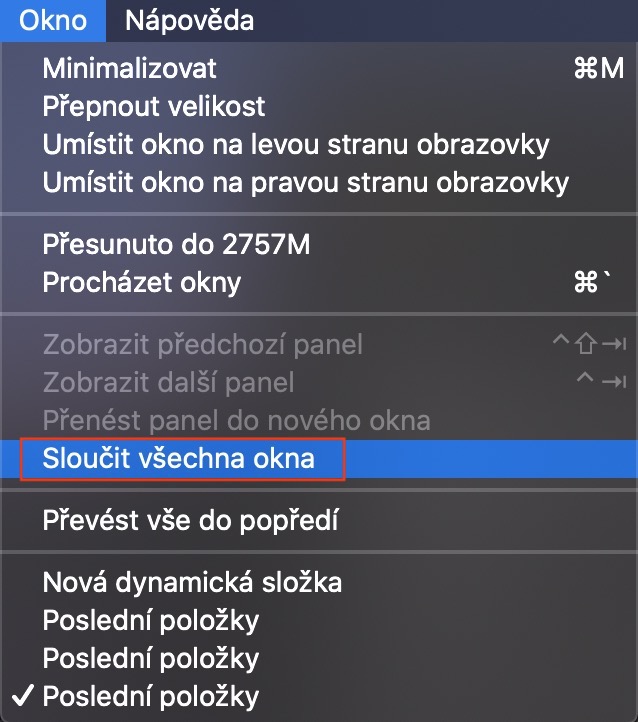This screenshot has width=638, height=722.
Task: Choose Procházet okny
Action: click(141, 282)
